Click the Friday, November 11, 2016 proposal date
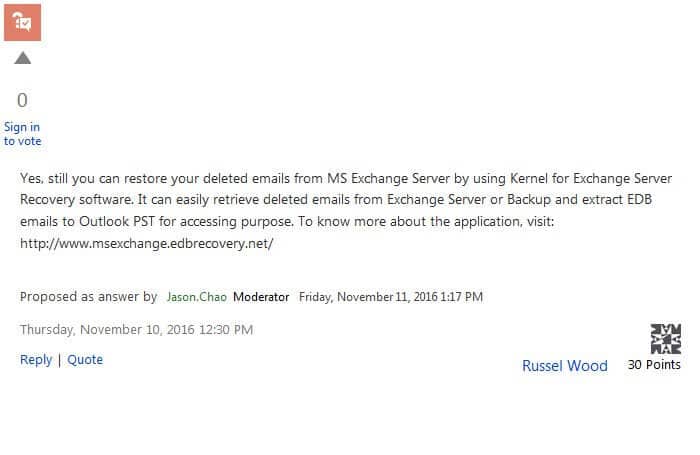 coord(391,297)
